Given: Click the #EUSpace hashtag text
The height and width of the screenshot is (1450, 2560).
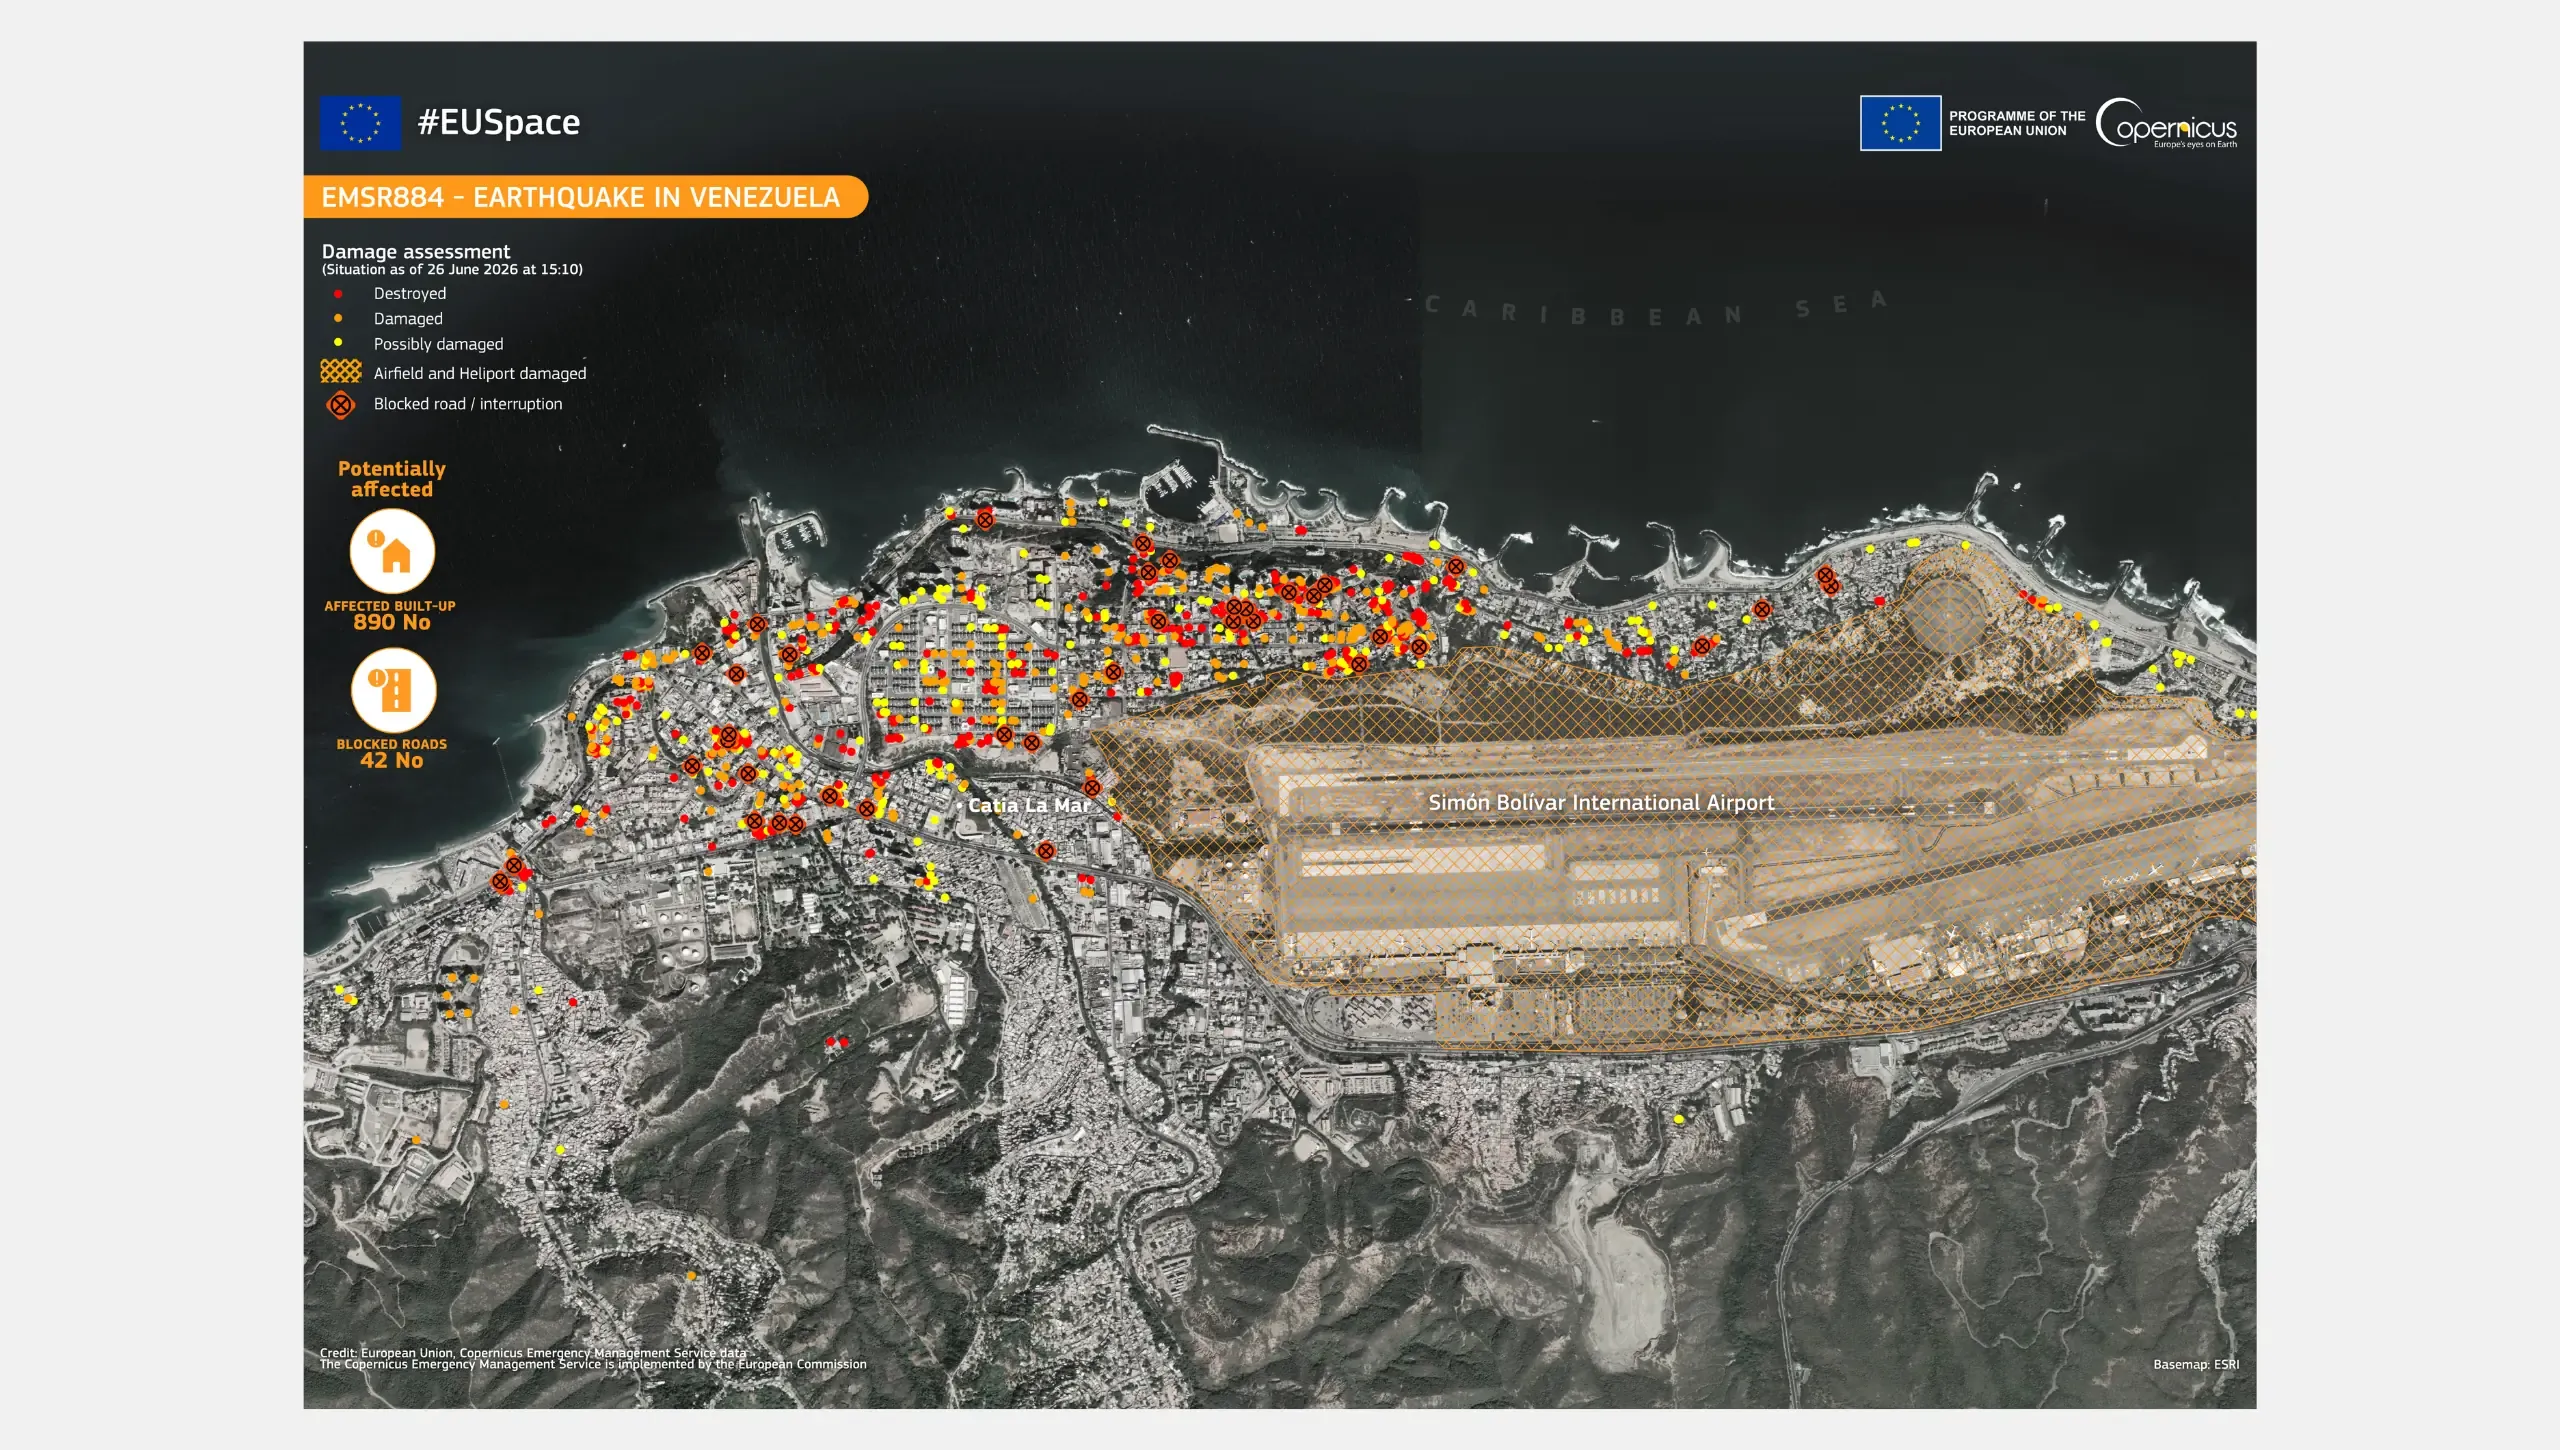Looking at the screenshot, I should [499, 122].
